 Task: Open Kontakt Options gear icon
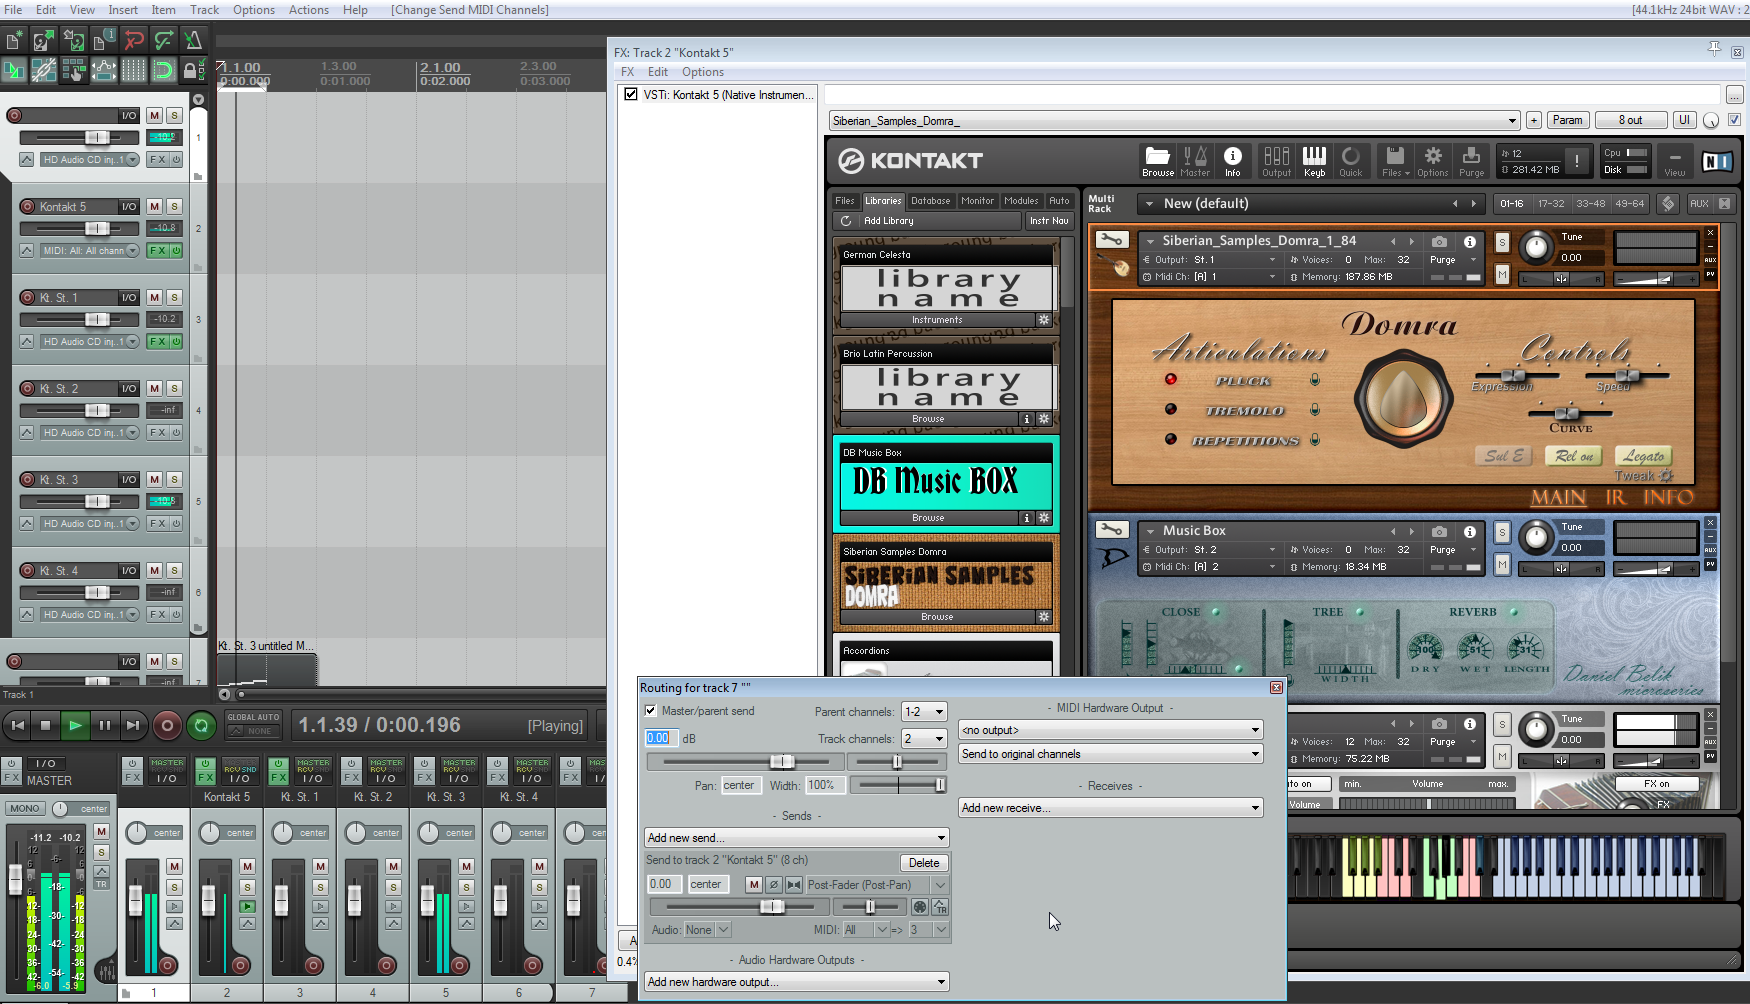click(x=1433, y=160)
